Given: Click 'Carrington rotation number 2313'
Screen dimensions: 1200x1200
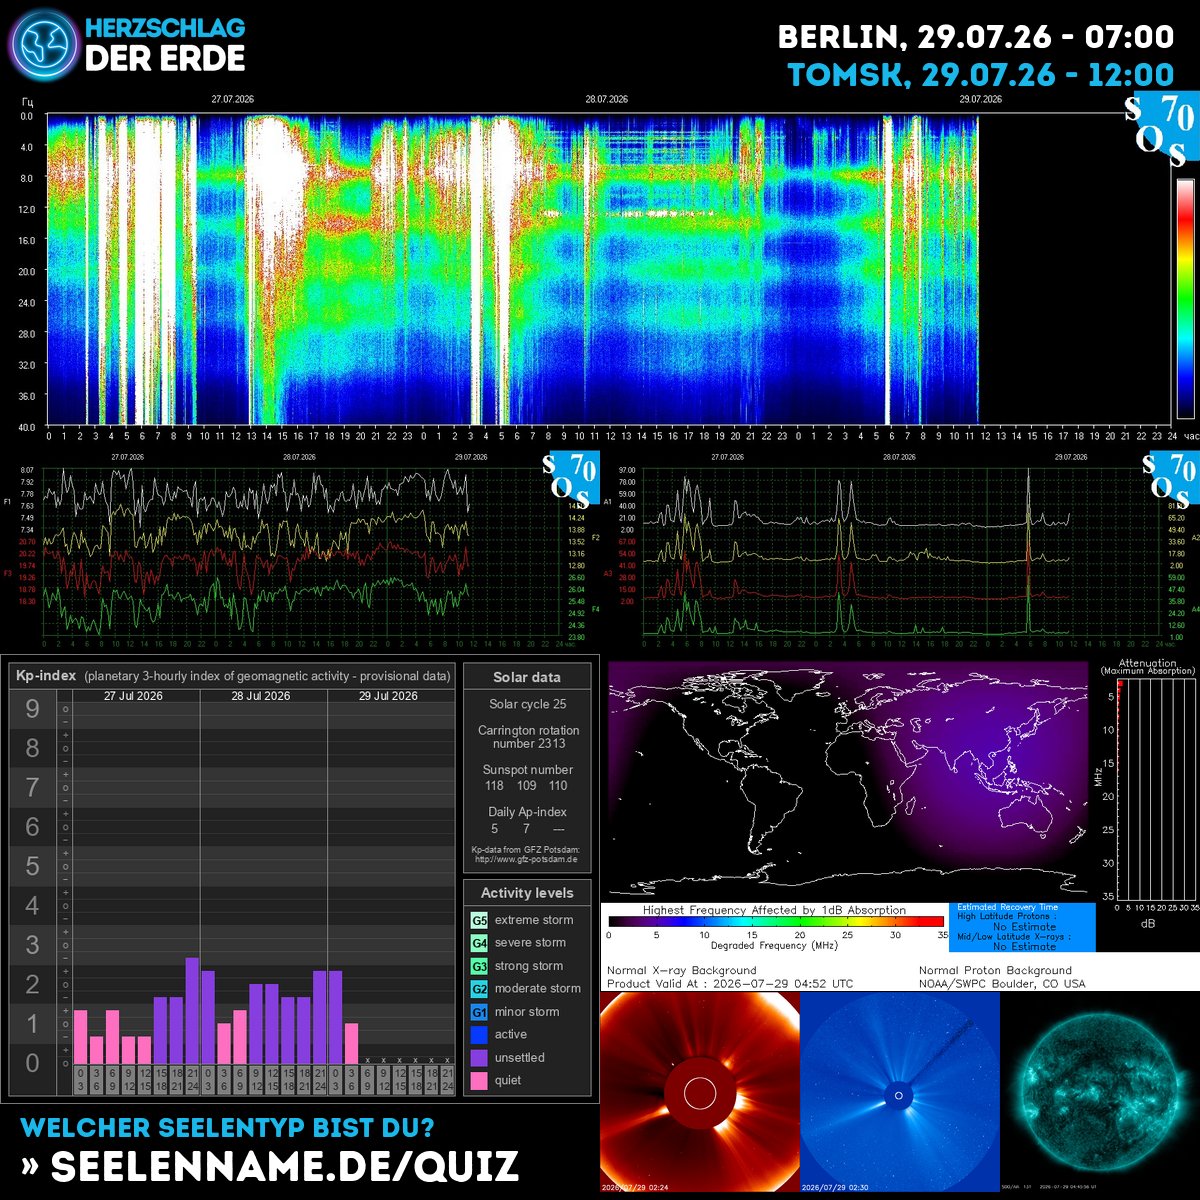Looking at the screenshot, I should point(528,737).
